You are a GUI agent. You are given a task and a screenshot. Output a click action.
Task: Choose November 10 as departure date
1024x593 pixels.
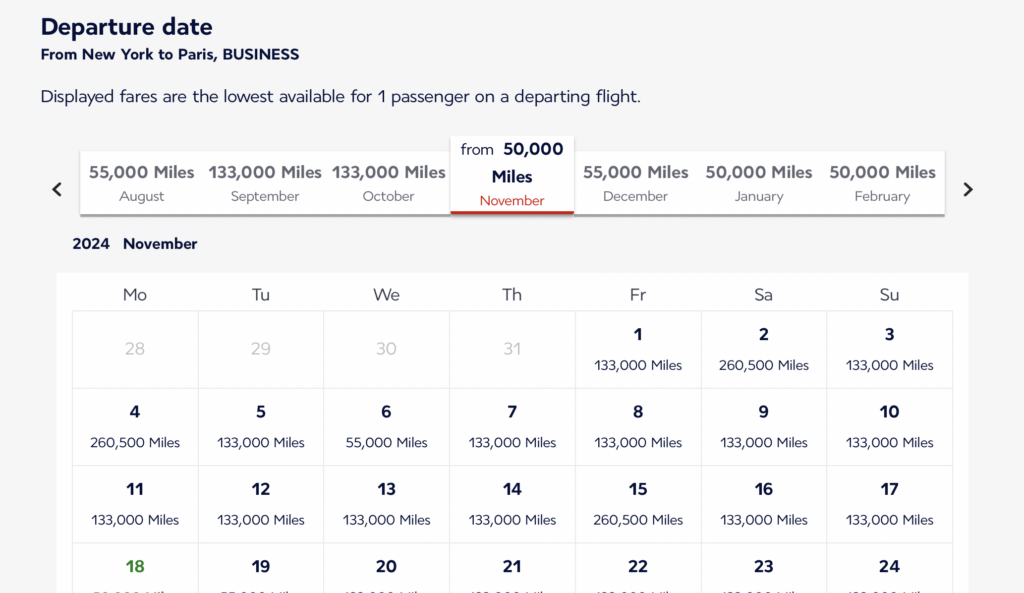pyautogui.click(x=889, y=426)
